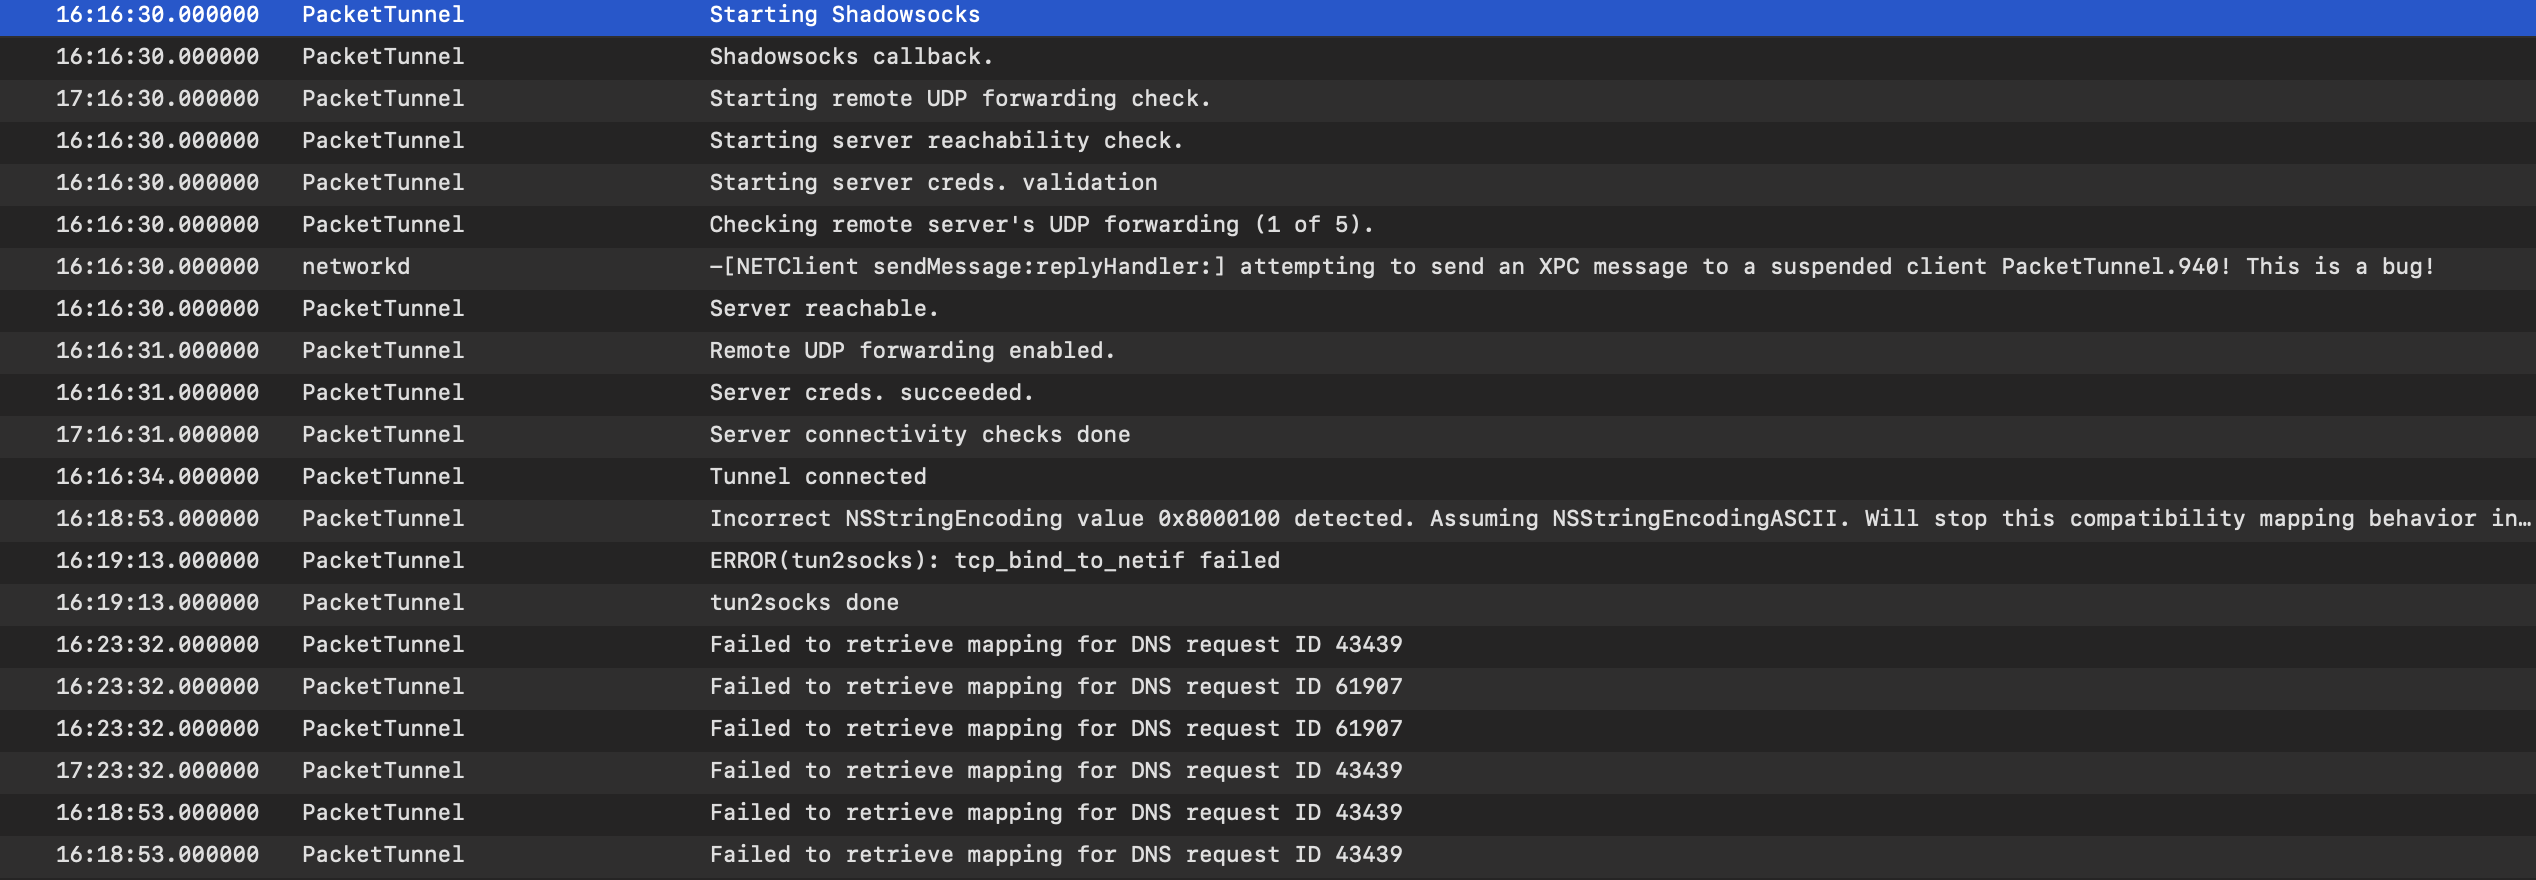
Task: Select timestamp 17:23:32.000000
Action: coord(157,771)
